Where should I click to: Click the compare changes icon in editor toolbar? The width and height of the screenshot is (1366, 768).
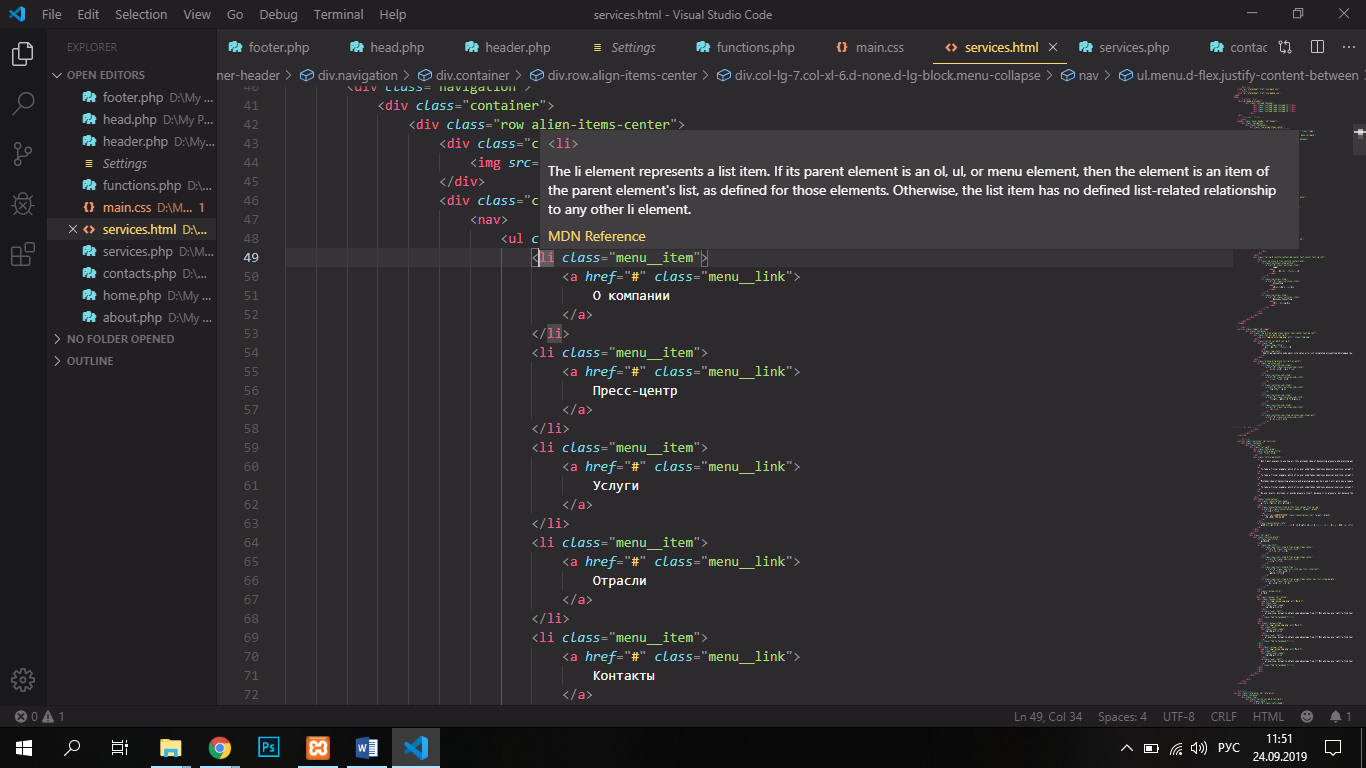[1285, 47]
